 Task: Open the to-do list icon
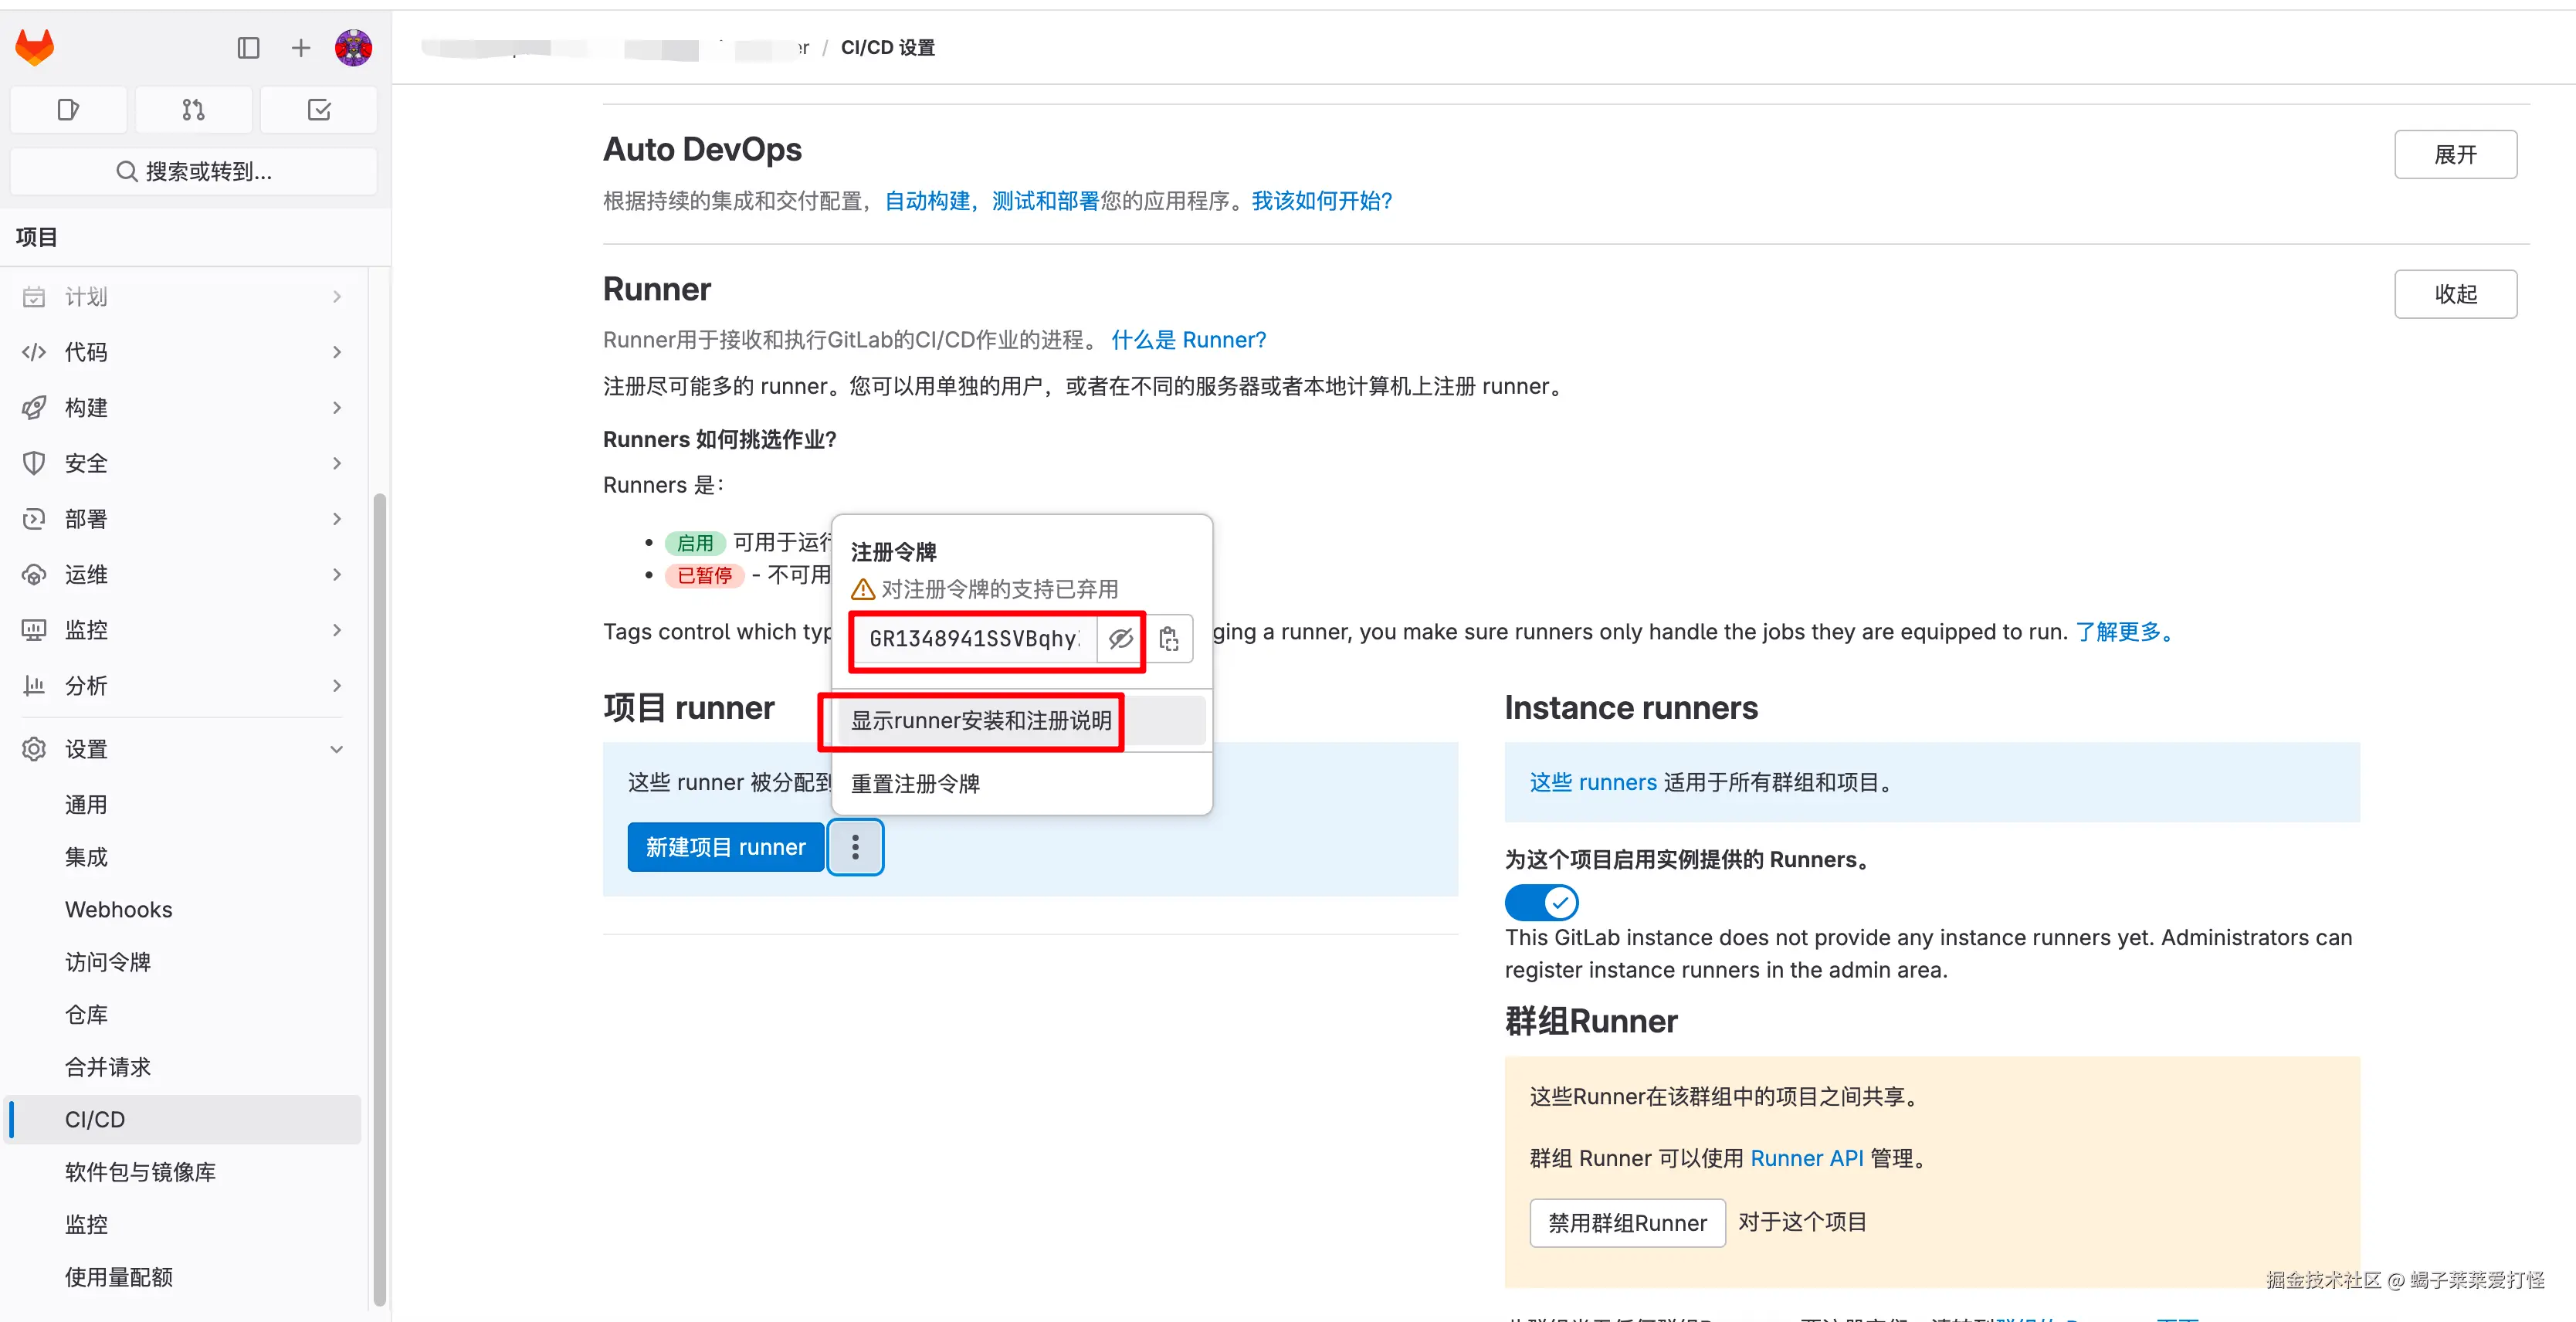318,110
